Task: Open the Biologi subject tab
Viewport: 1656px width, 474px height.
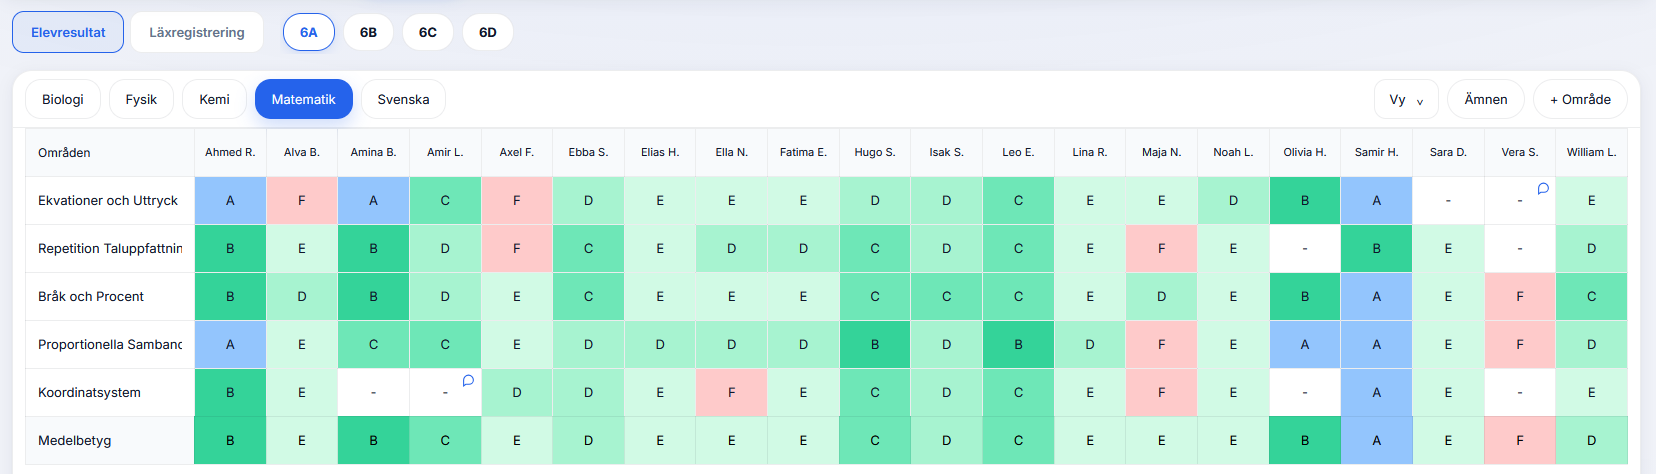Action: tap(63, 99)
